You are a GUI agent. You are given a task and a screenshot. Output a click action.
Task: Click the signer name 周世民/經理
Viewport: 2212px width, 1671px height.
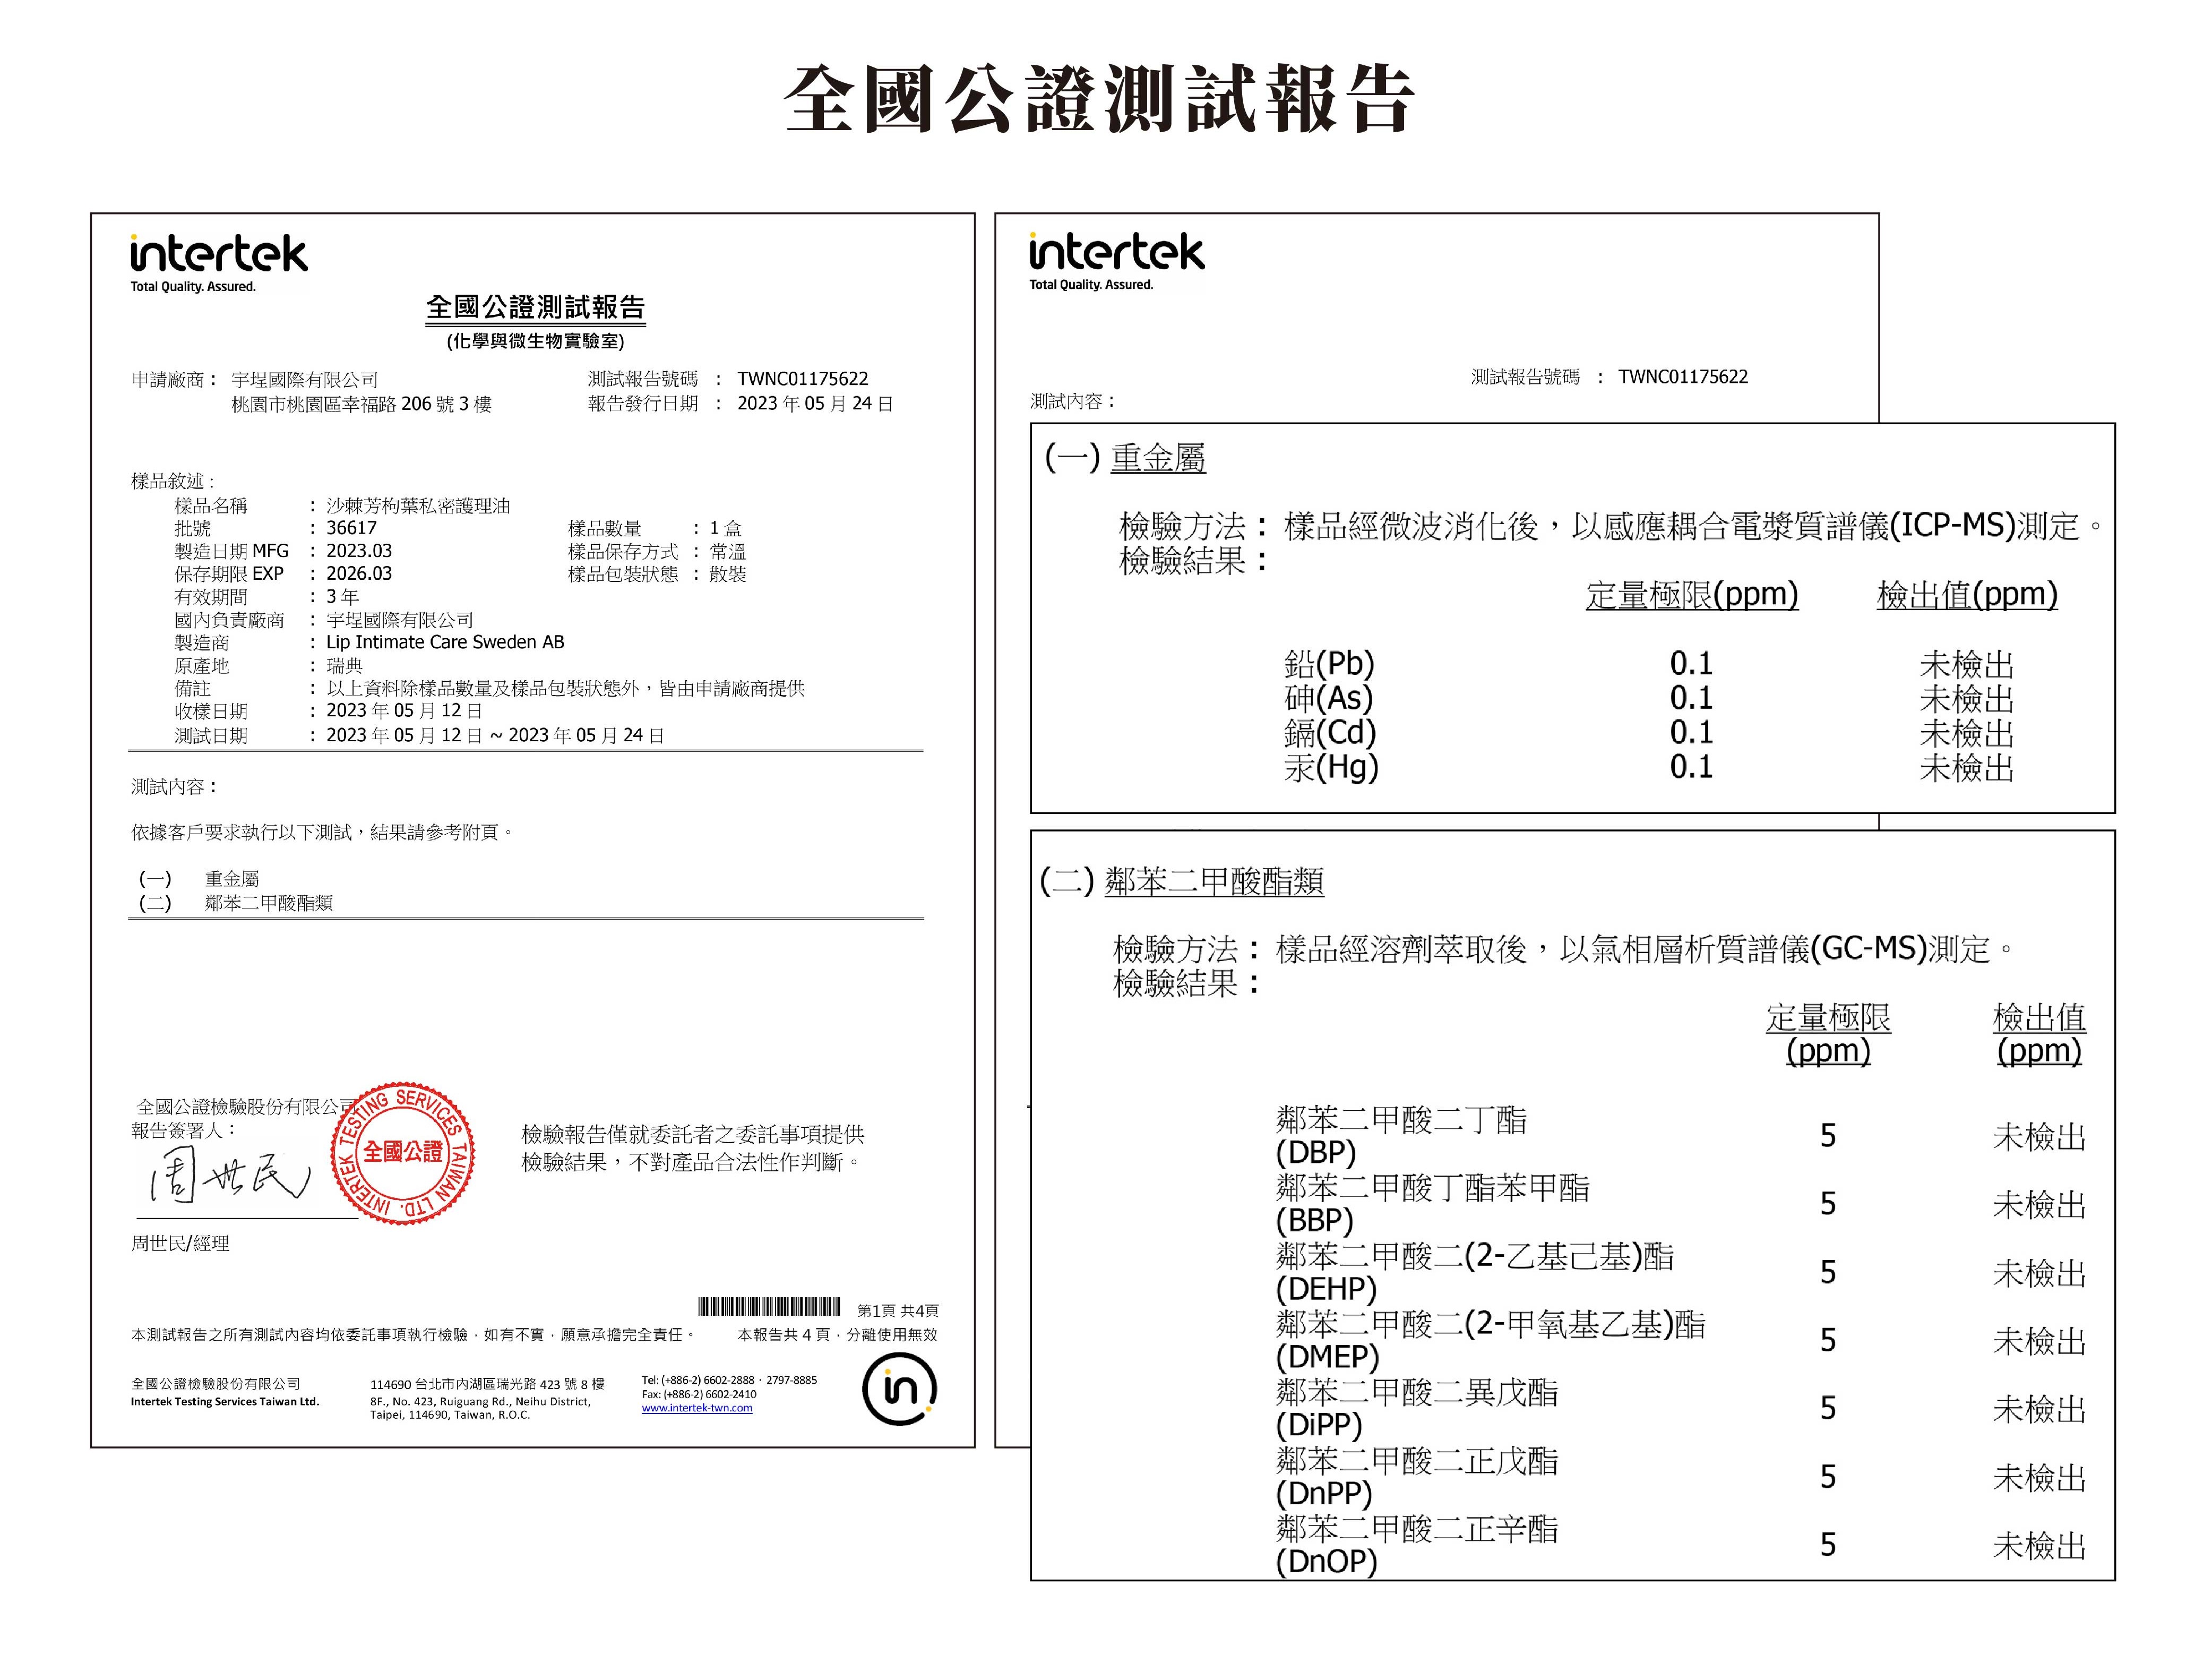(x=180, y=1243)
